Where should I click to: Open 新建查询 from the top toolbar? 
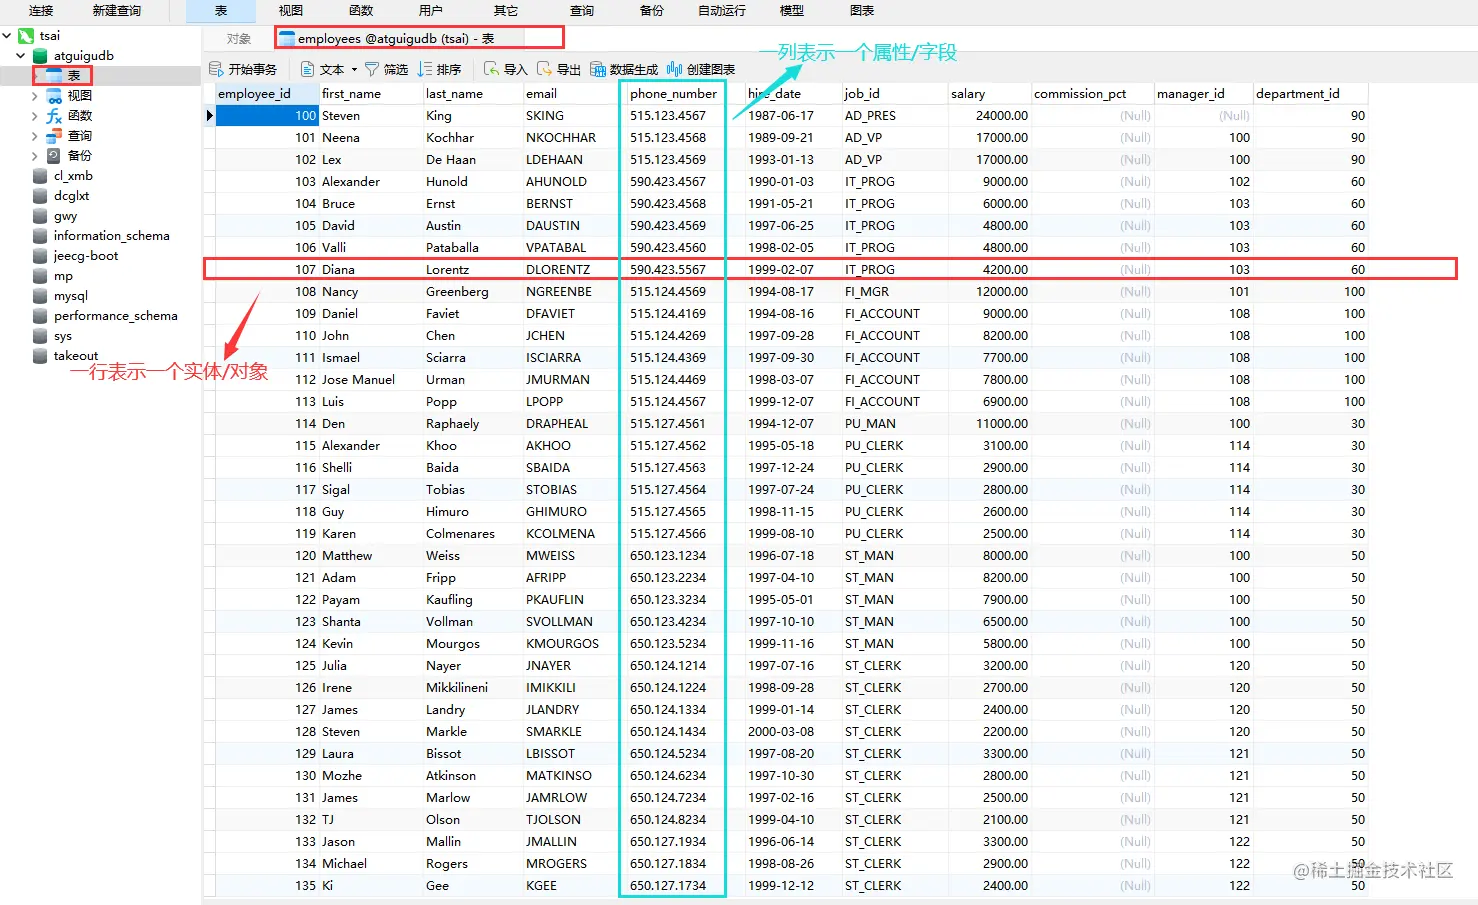pyautogui.click(x=117, y=11)
